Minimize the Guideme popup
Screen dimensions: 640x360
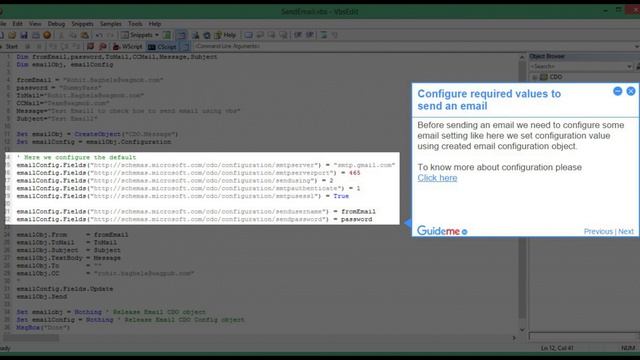[x=618, y=91]
